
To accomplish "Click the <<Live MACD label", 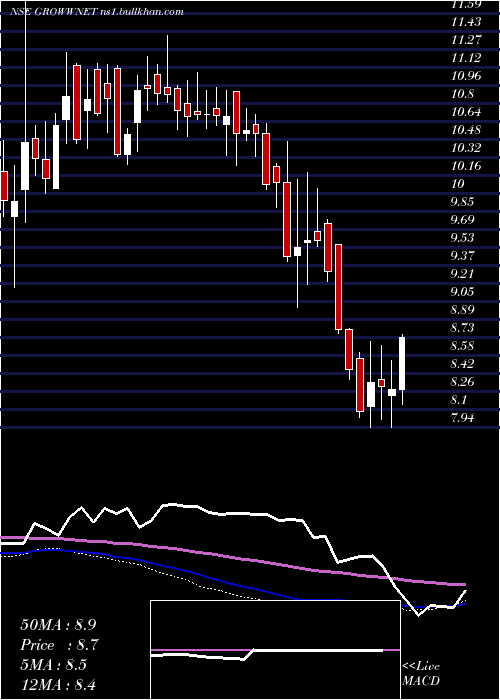I will (421, 674).
